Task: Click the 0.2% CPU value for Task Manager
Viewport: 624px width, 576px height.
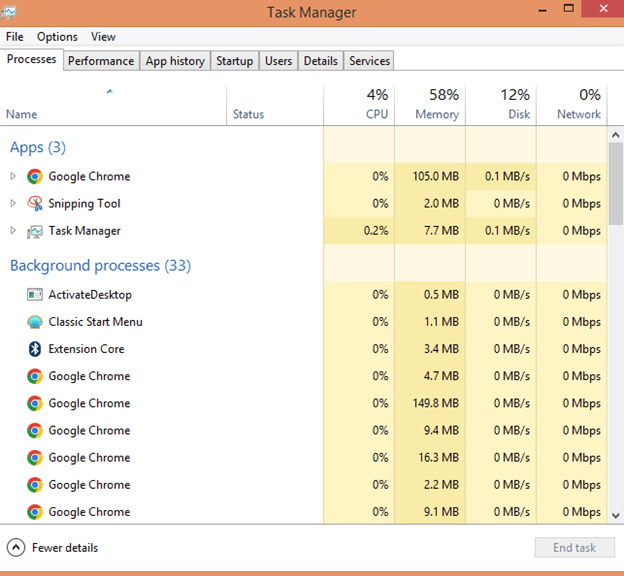Action: (x=376, y=230)
